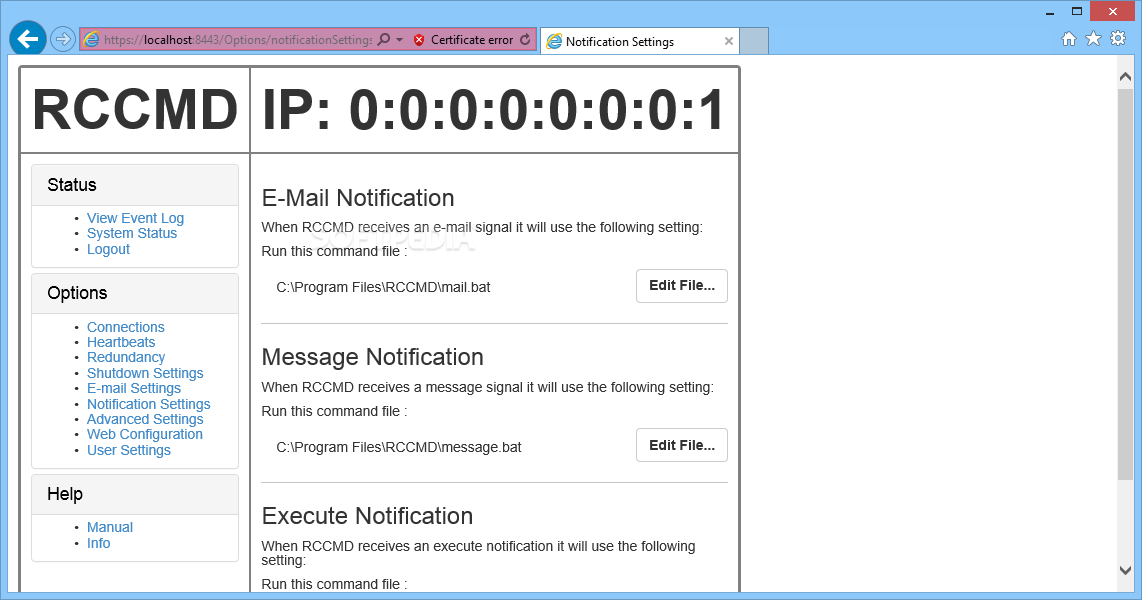Viewport: 1142px width, 600px height.
Task: Open View Event Log link
Action: coord(135,218)
